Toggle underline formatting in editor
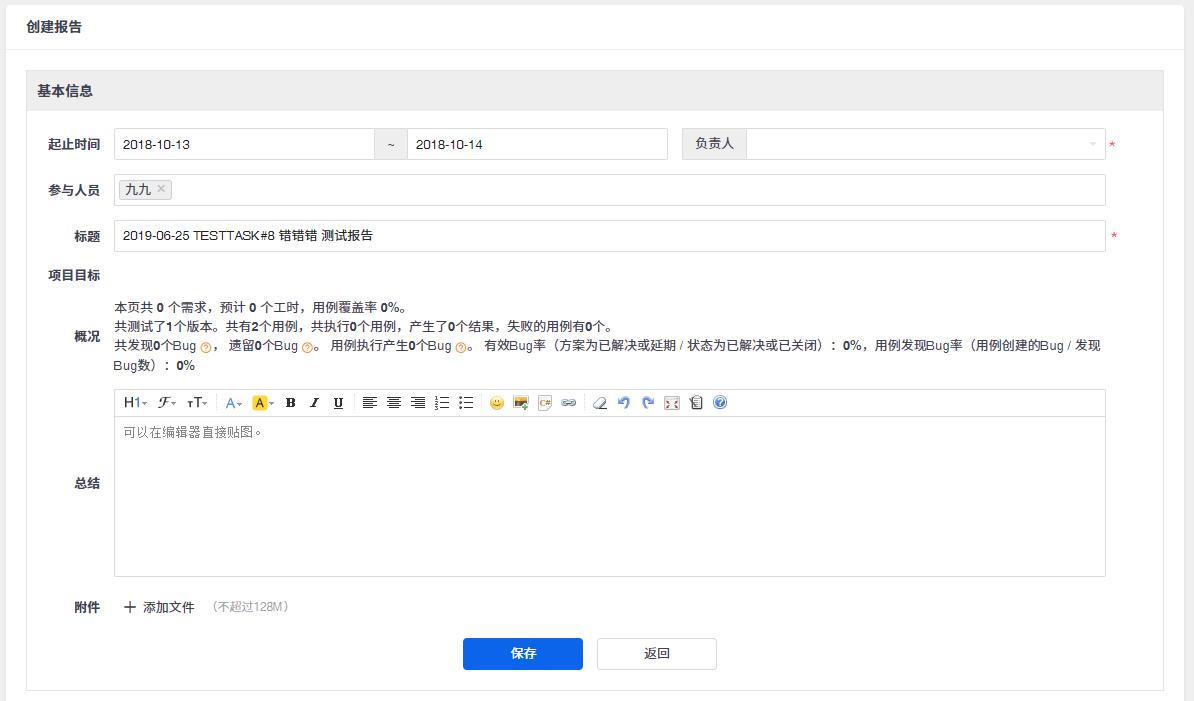1194x701 pixels. tap(338, 403)
